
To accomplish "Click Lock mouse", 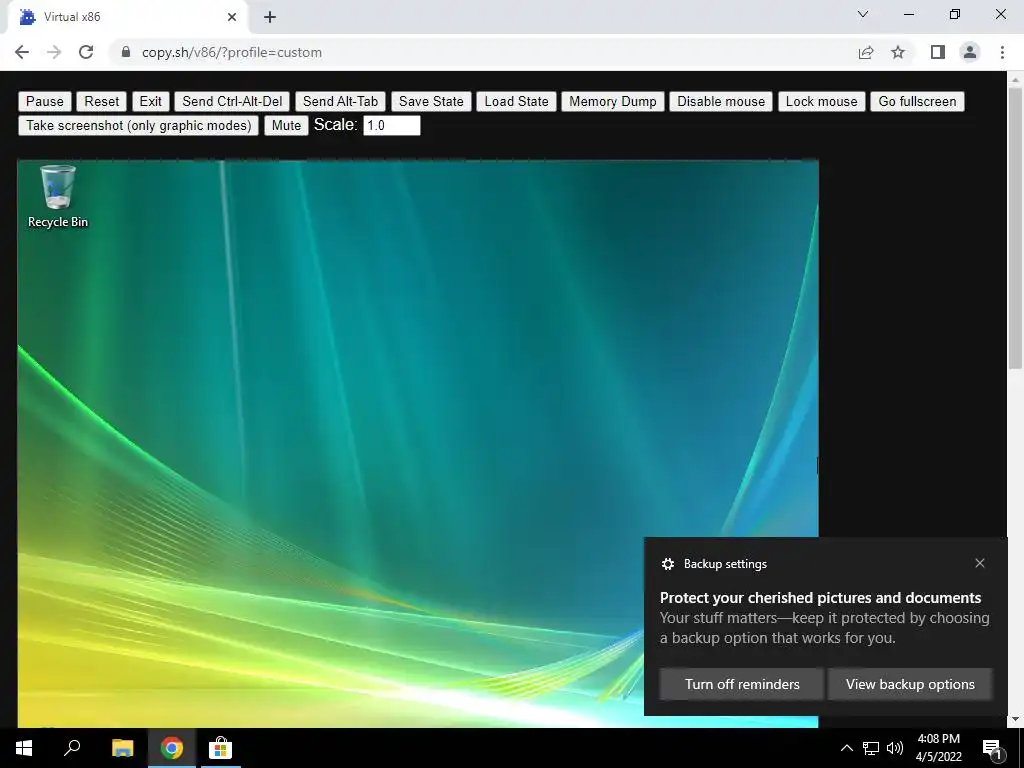I will pos(822,101).
